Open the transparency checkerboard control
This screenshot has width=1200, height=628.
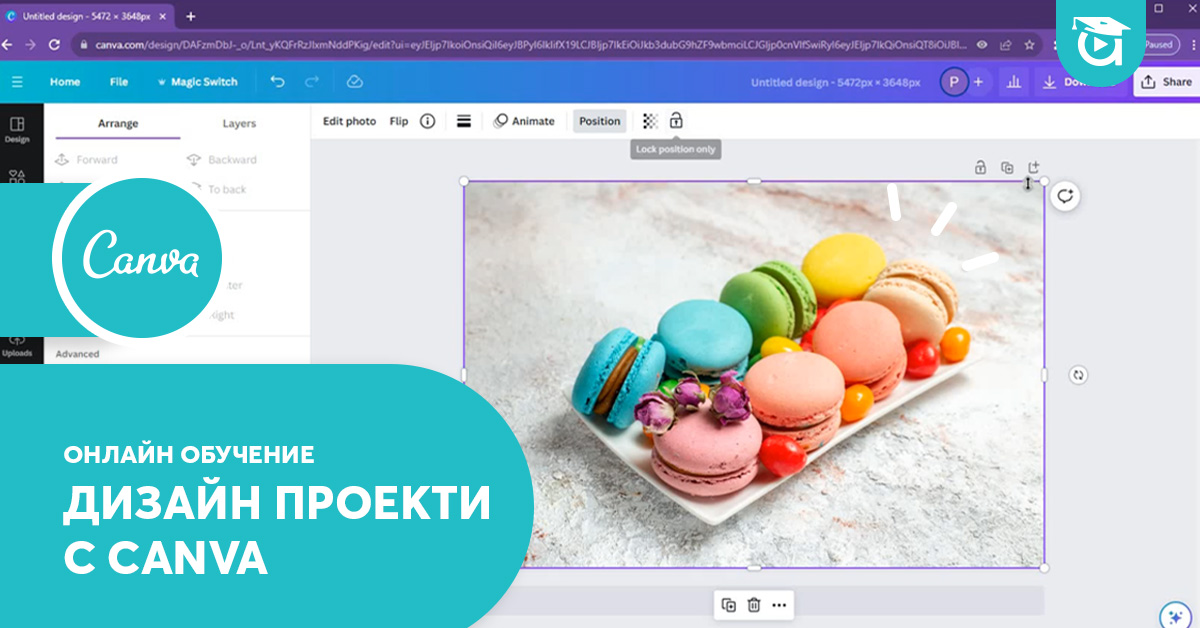(x=651, y=121)
